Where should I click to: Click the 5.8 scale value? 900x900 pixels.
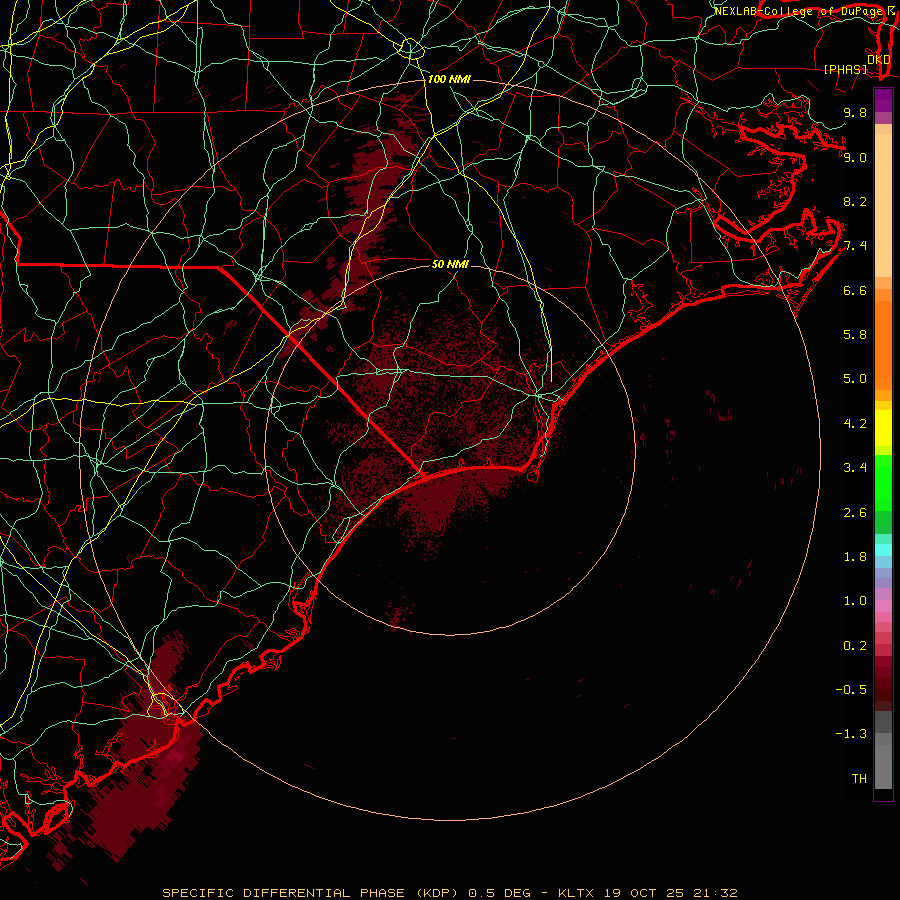click(x=855, y=335)
